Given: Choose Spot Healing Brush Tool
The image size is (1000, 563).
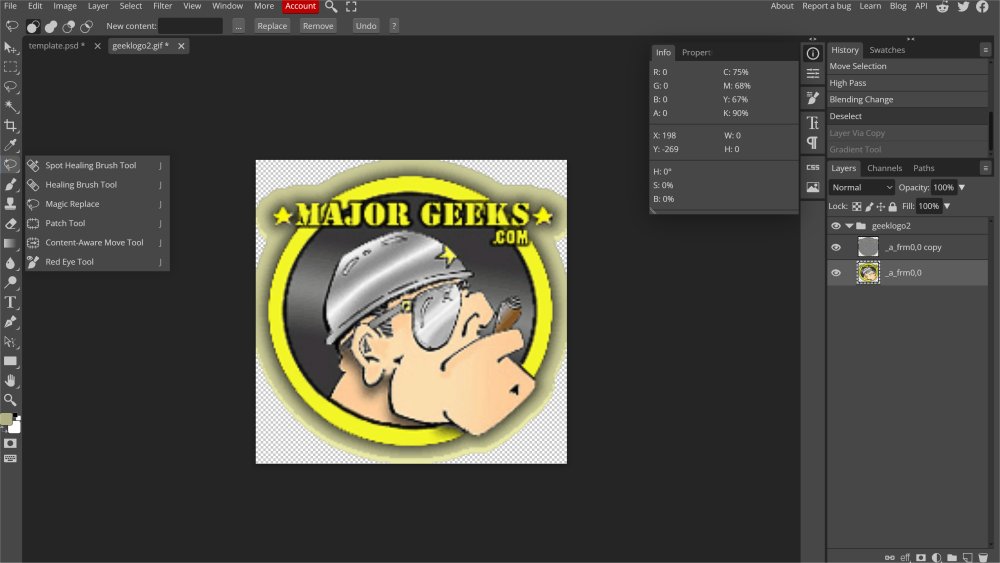Looking at the screenshot, I should 97,165.
